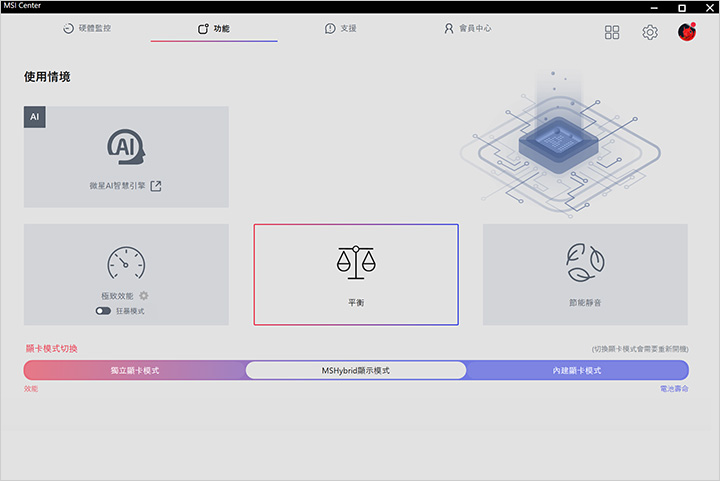Click the speedometer performance icon

(x=126, y=263)
